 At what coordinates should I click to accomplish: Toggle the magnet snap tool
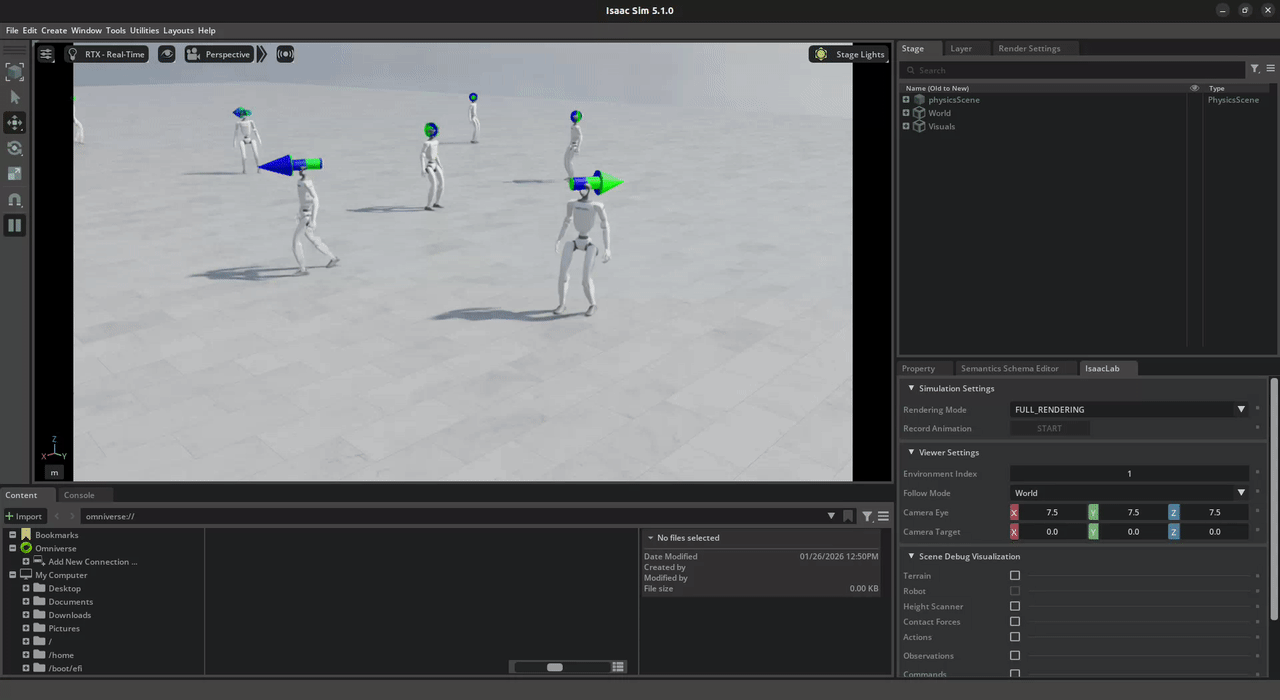coord(15,200)
